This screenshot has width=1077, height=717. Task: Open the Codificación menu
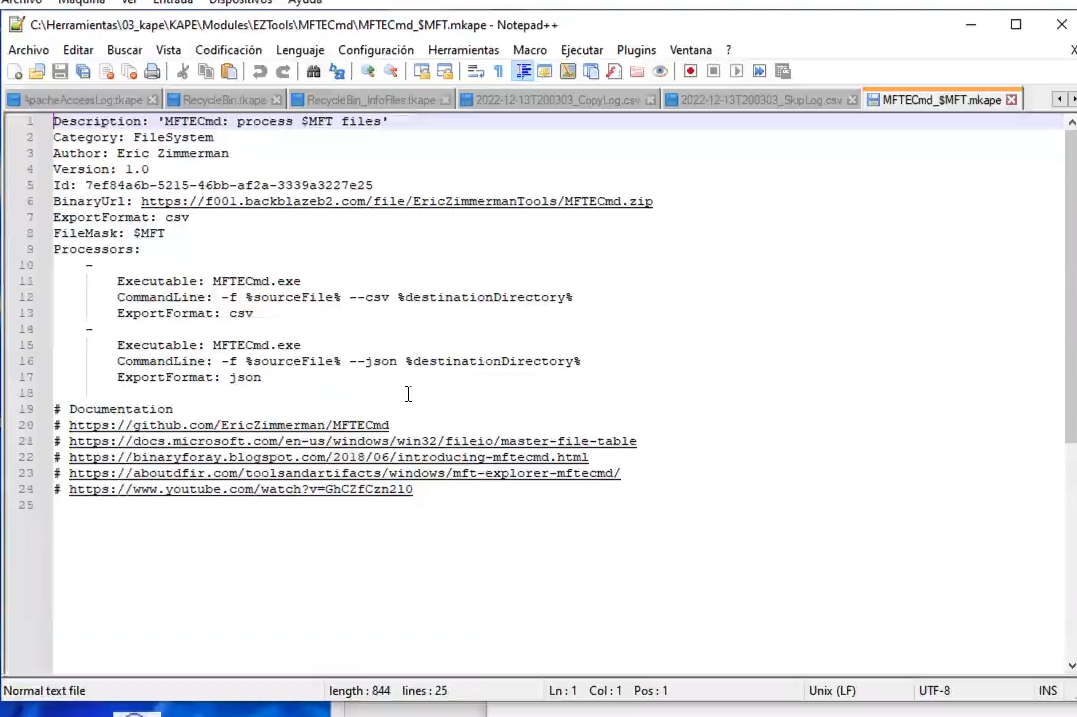229,49
